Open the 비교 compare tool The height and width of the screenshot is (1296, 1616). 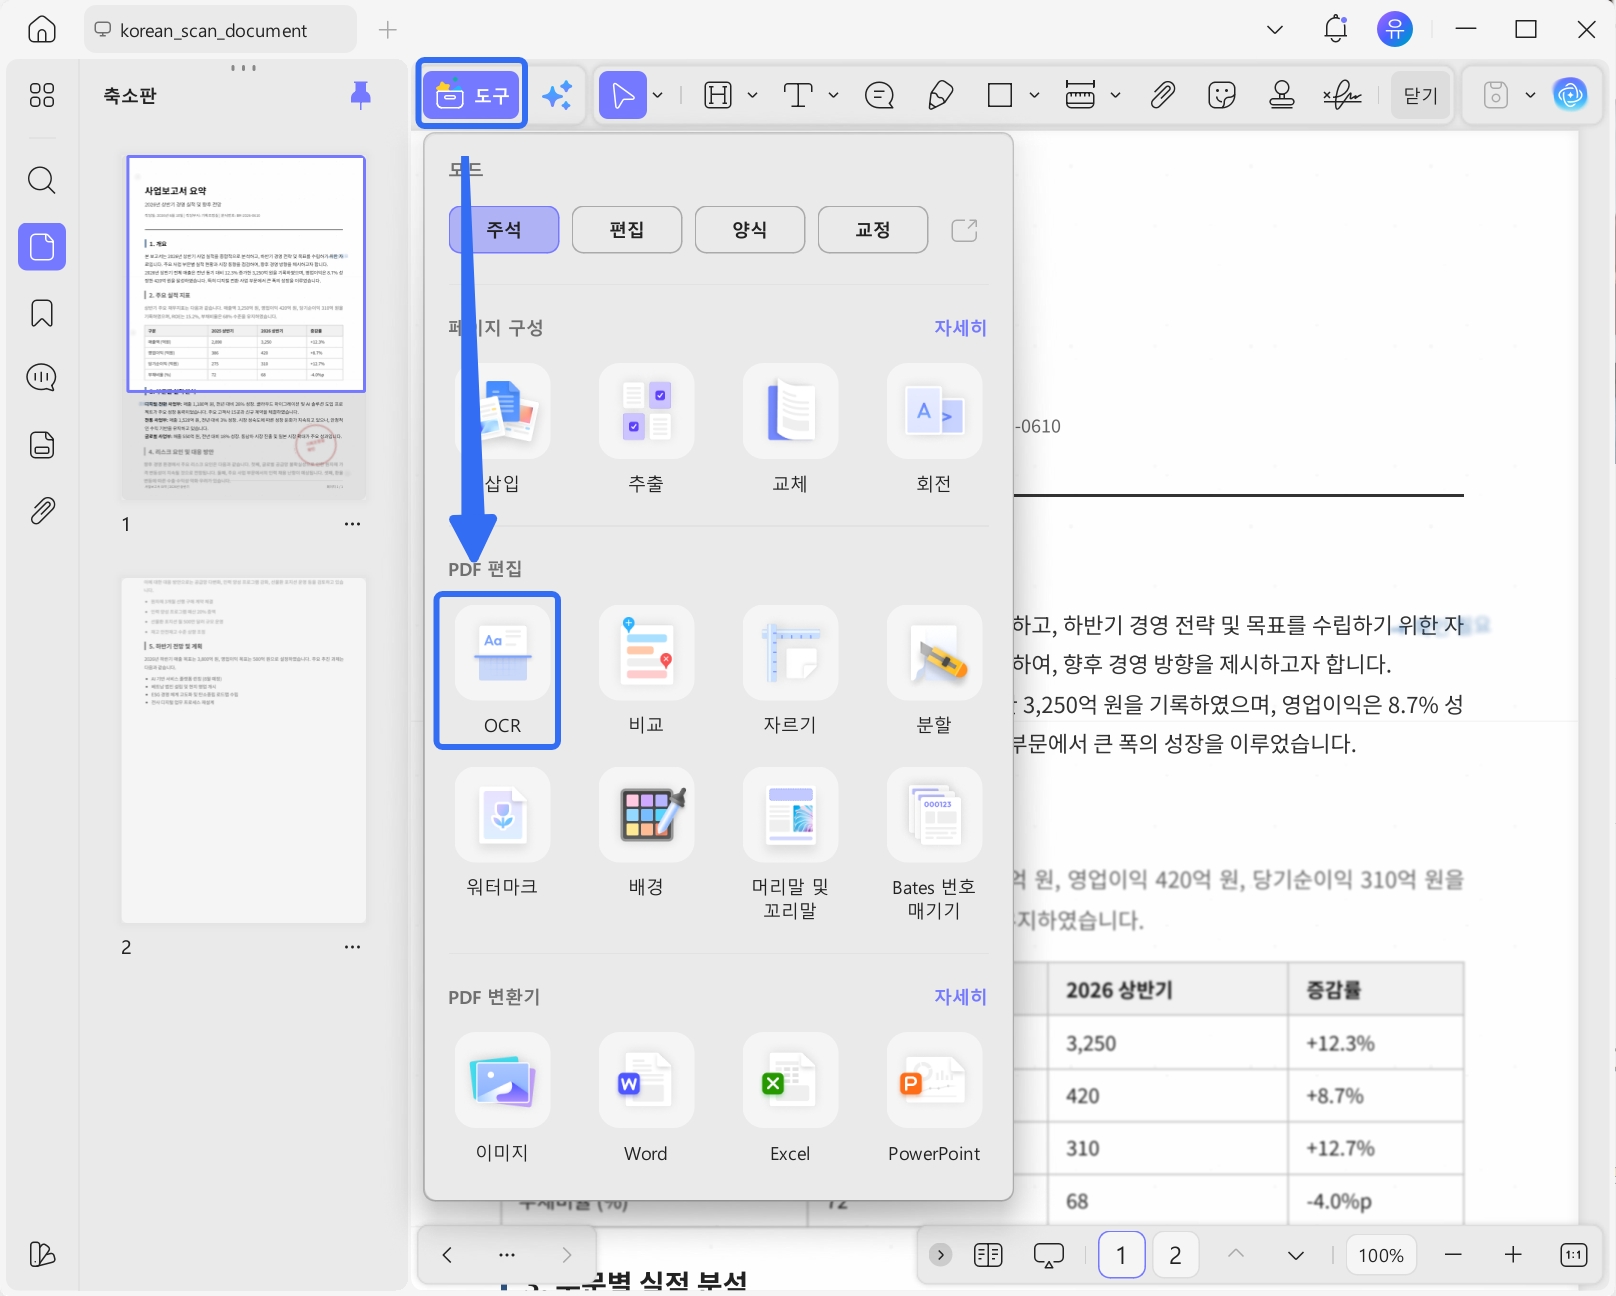pyautogui.click(x=646, y=671)
